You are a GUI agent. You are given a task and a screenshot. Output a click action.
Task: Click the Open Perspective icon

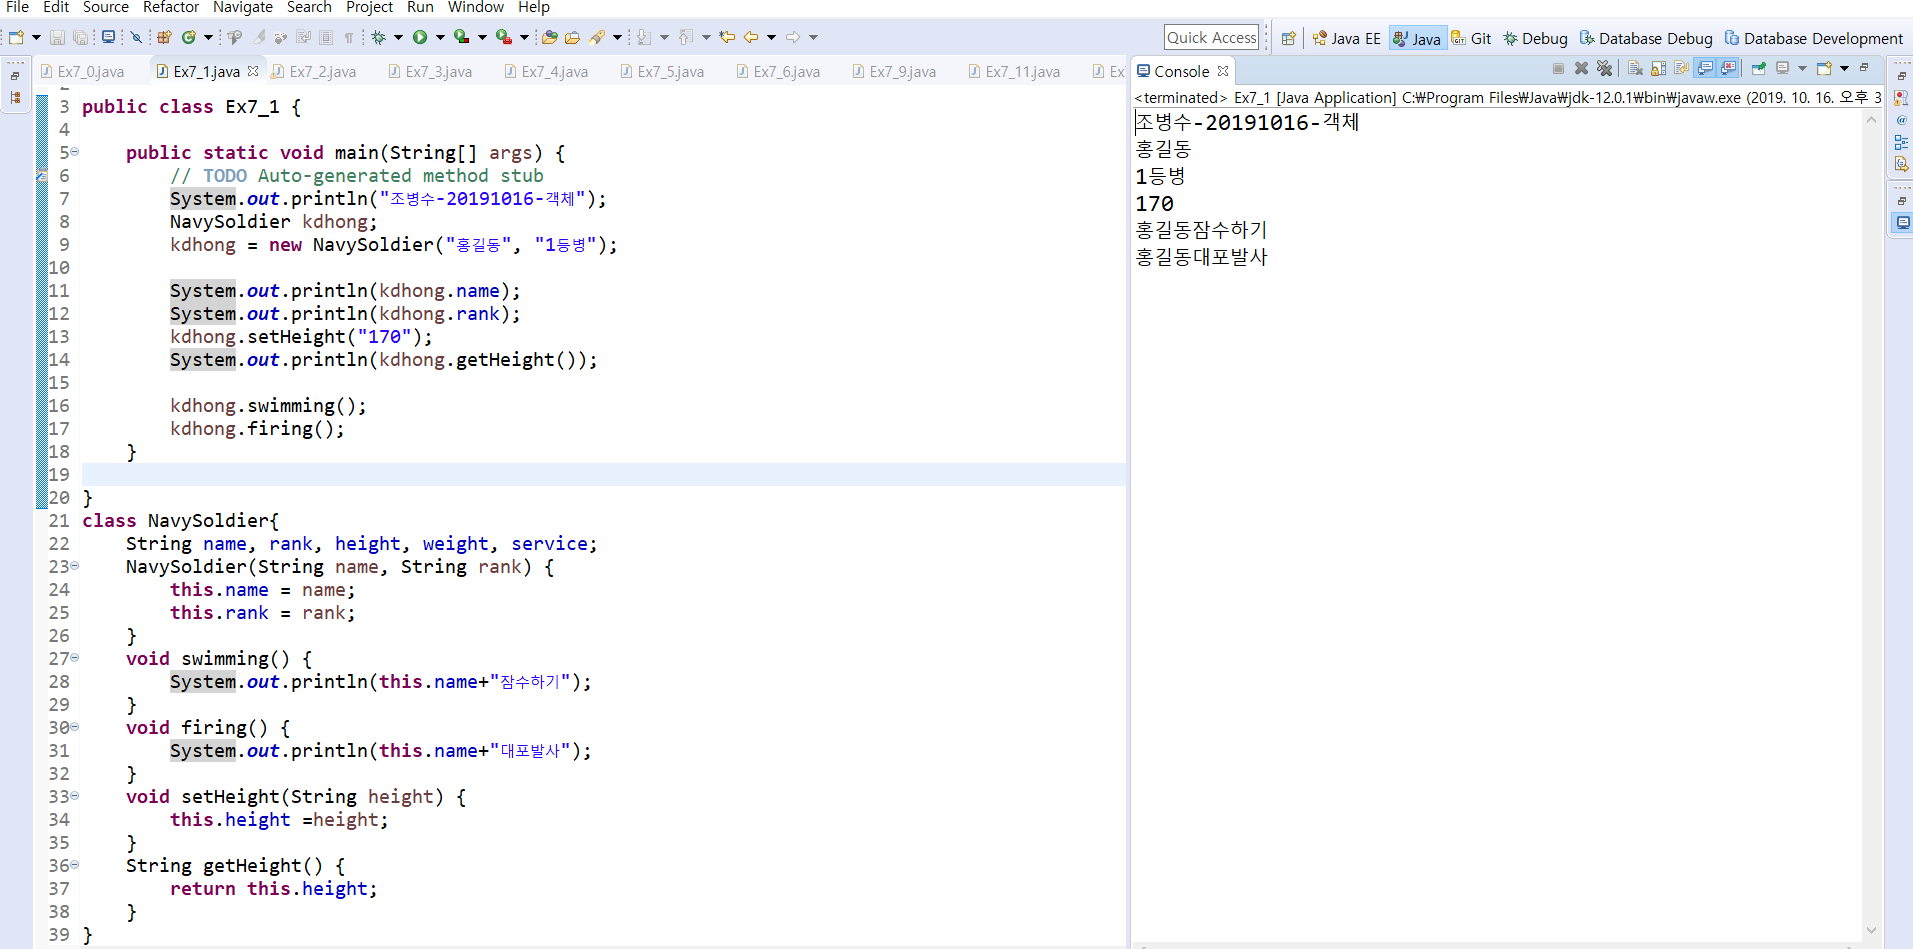pyautogui.click(x=1288, y=38)
